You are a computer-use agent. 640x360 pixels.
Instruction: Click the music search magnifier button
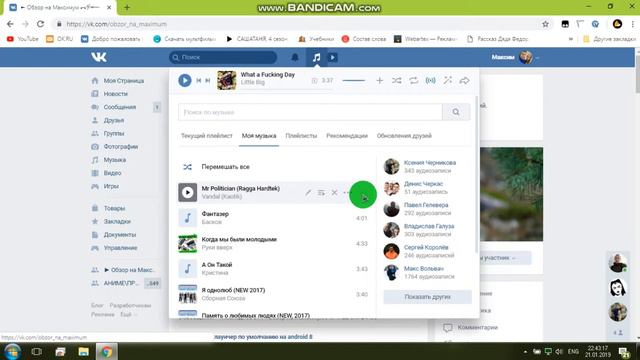click(x=456, y=112)
